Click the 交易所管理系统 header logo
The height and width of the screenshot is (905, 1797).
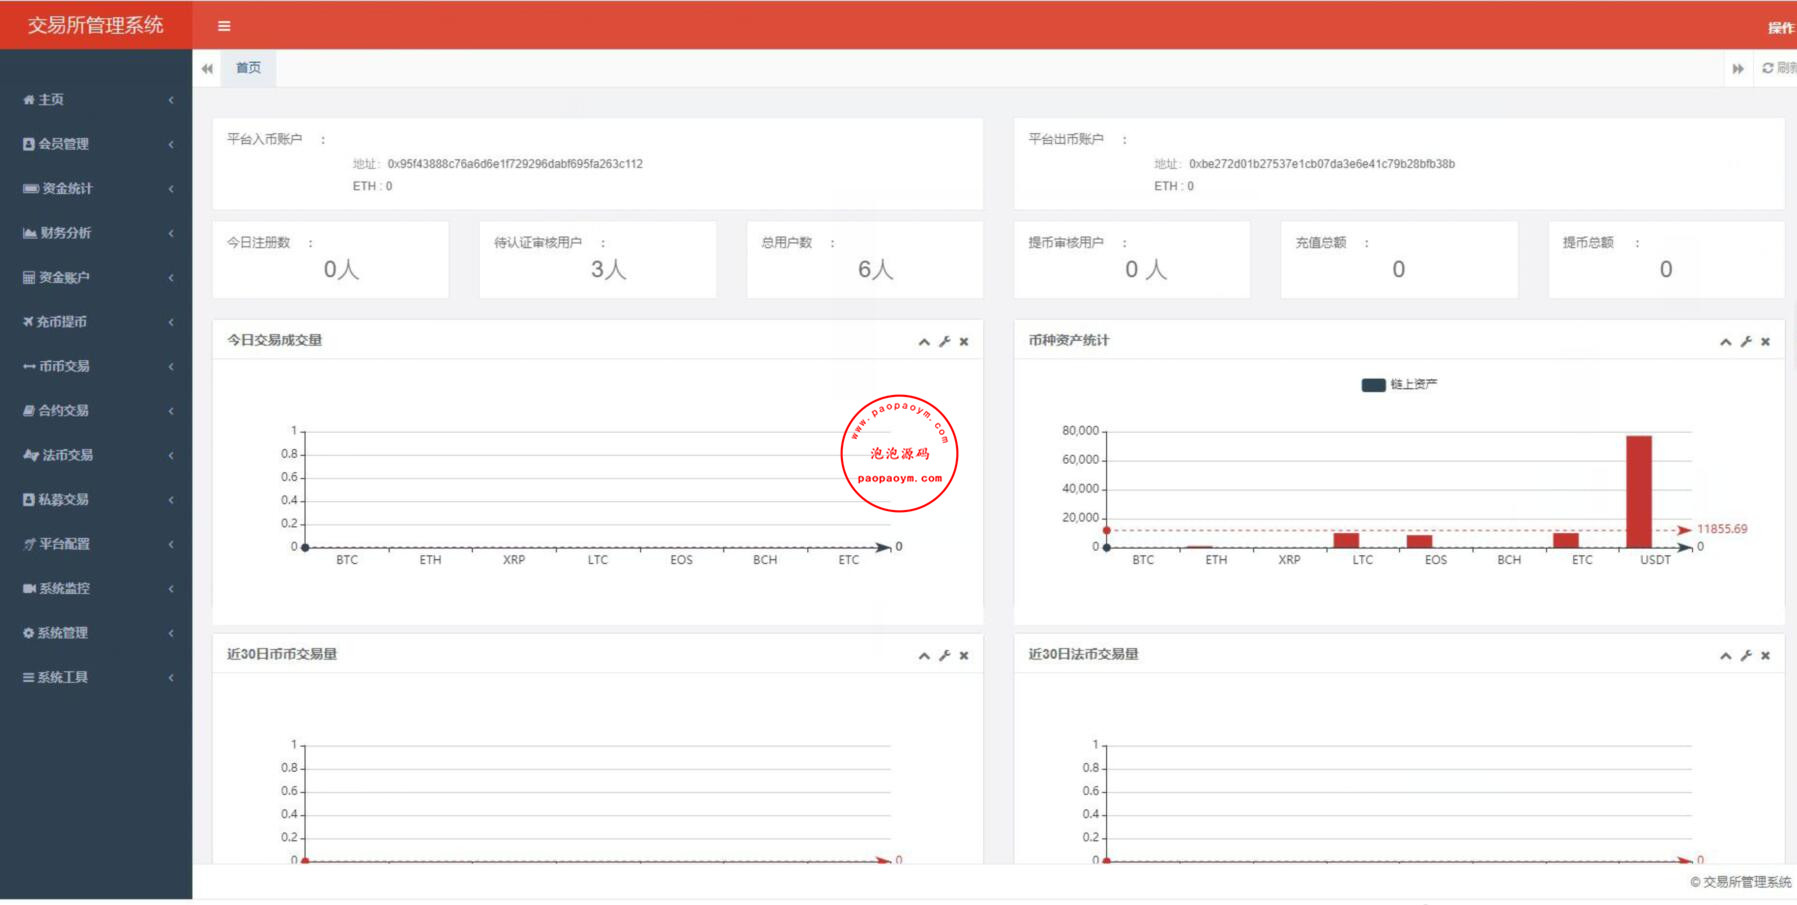[x=96, y=25]
